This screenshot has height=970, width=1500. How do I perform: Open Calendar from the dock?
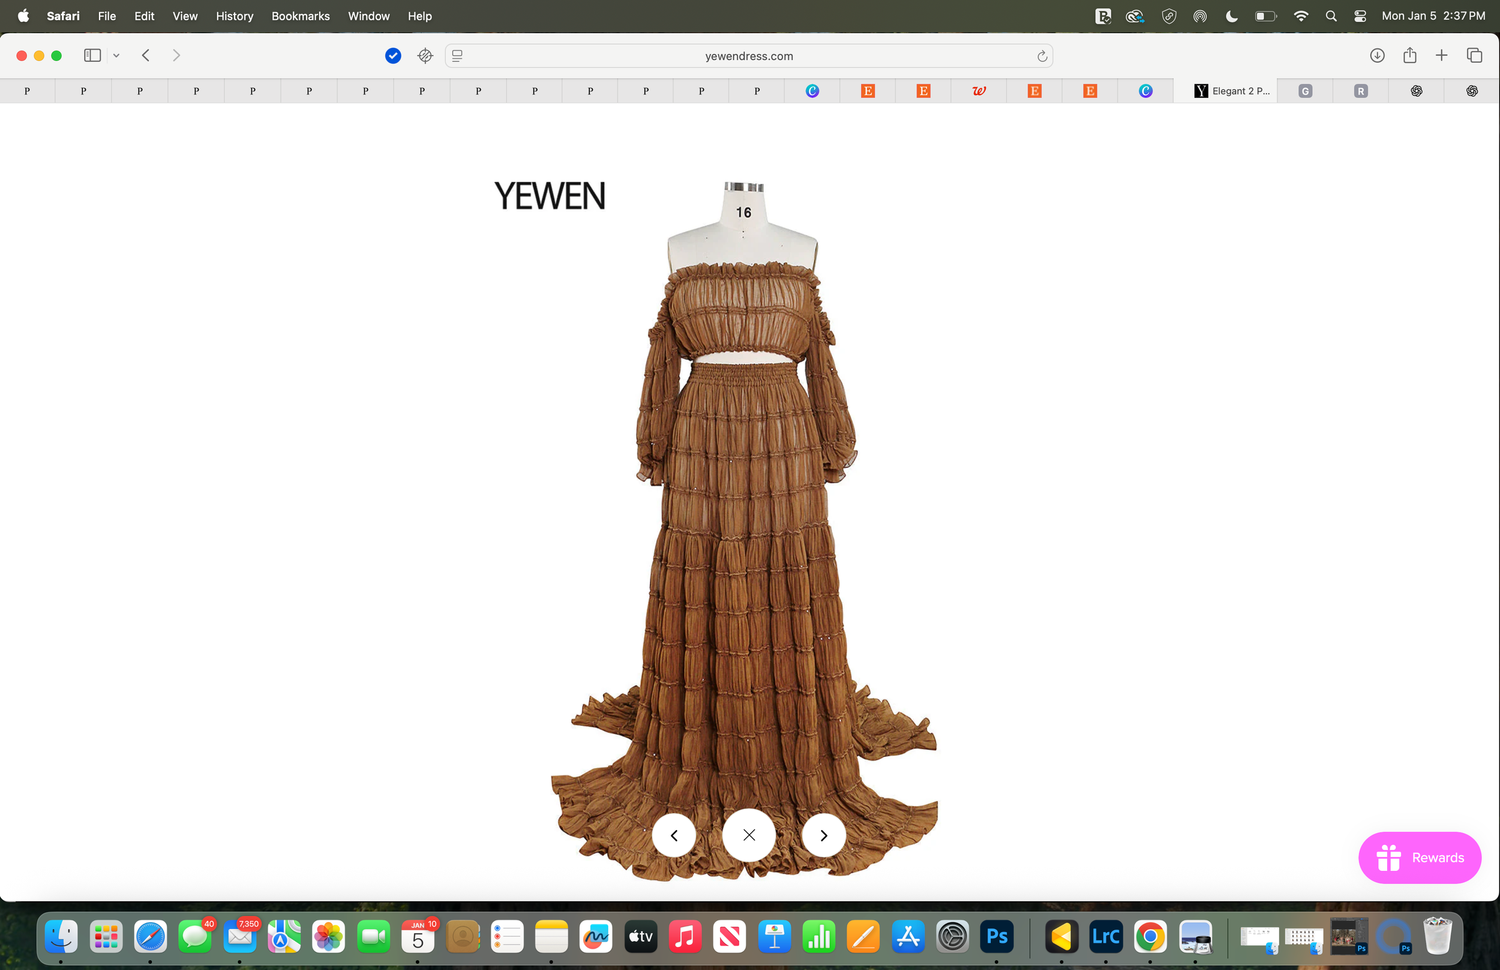(418, 937)
